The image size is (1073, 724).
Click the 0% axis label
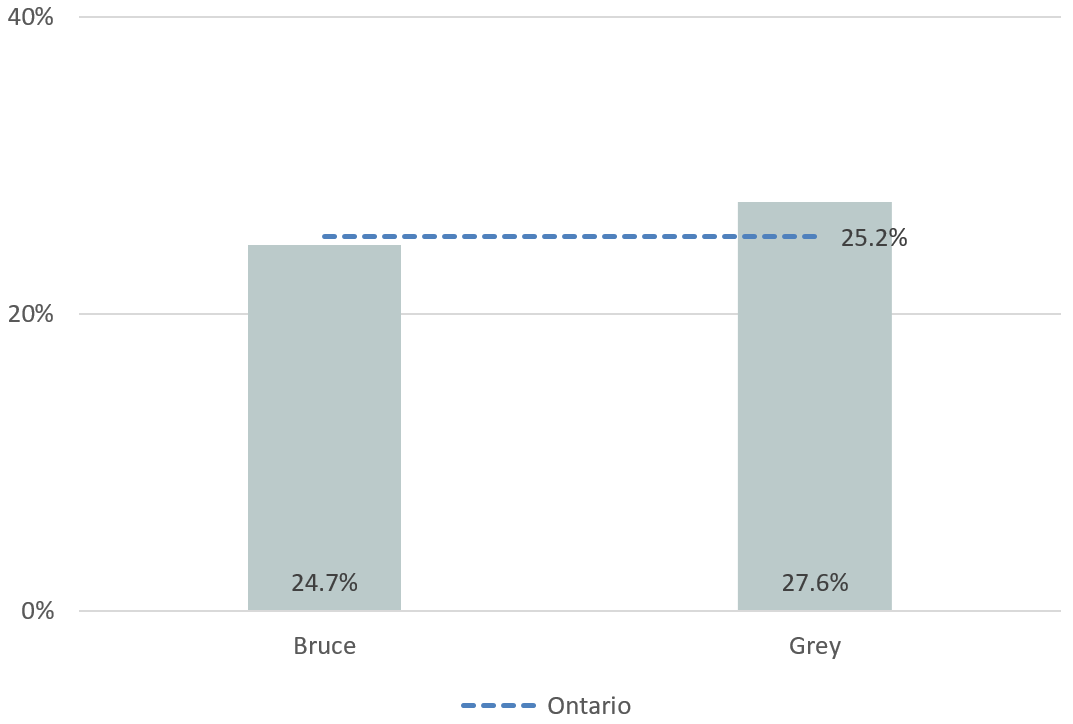[37, 610]
